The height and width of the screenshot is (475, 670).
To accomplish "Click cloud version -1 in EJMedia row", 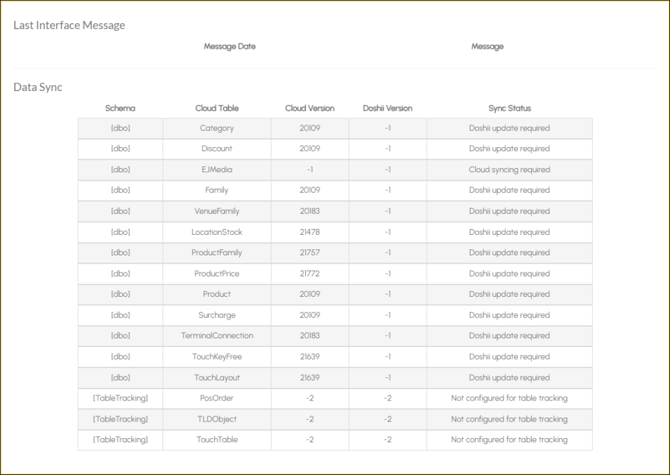I will click(310, 170).
